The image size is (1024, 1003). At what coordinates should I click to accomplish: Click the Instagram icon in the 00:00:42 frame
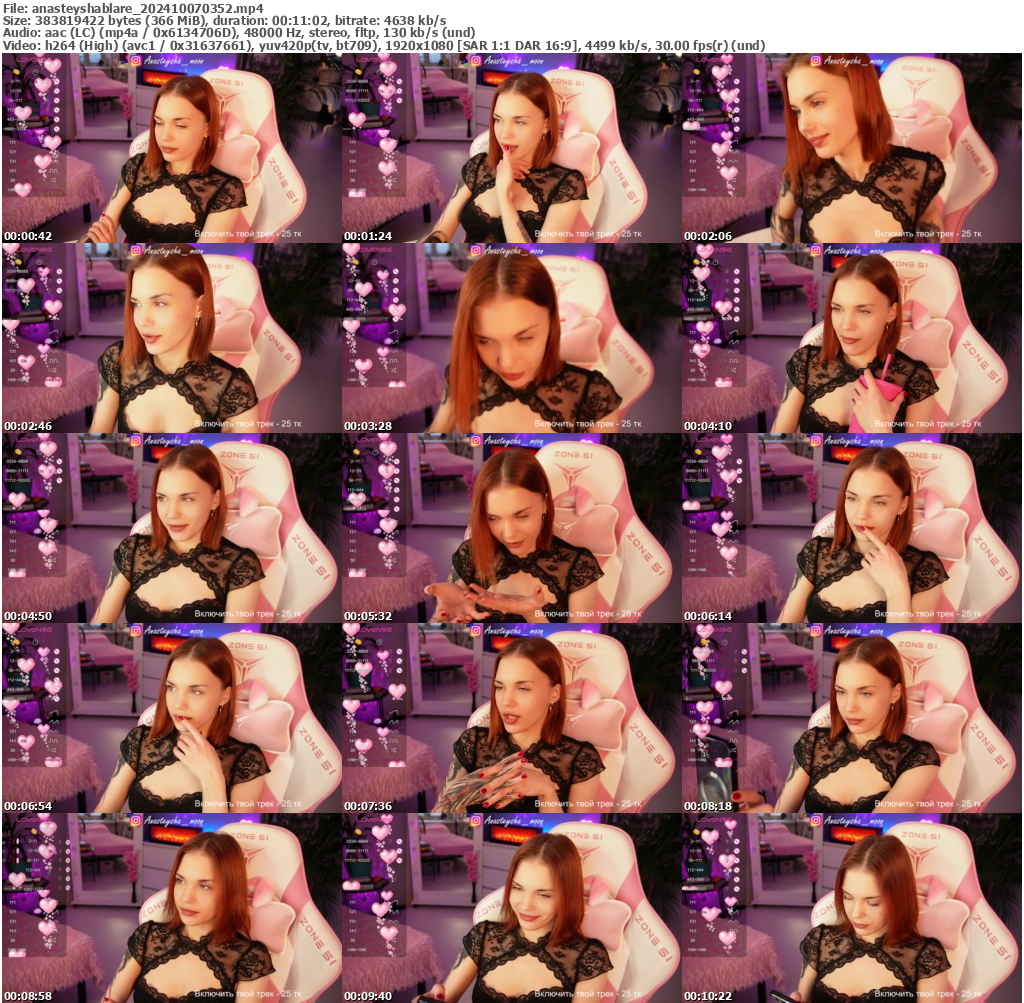pyautogui.click(x=136, y=61)
